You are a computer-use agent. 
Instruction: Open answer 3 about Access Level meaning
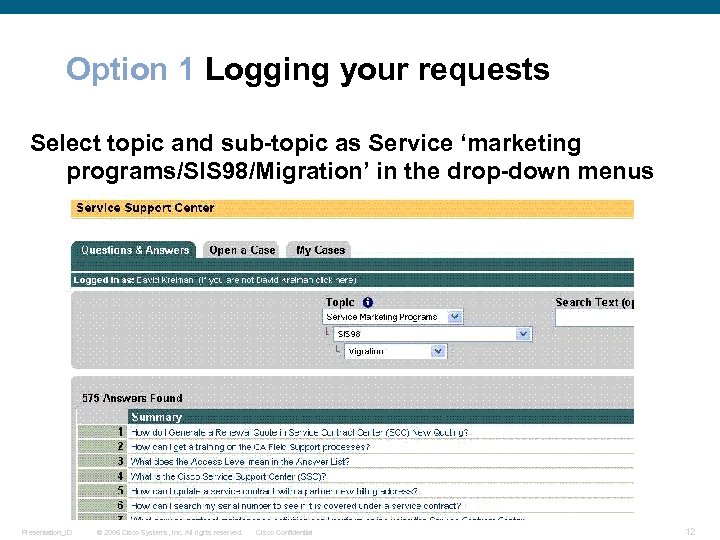(x=240, y=461)
